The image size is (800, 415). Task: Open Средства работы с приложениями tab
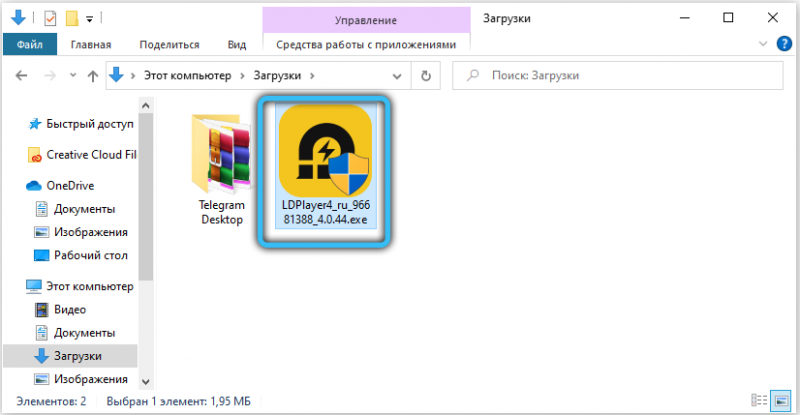coord(366,44)
